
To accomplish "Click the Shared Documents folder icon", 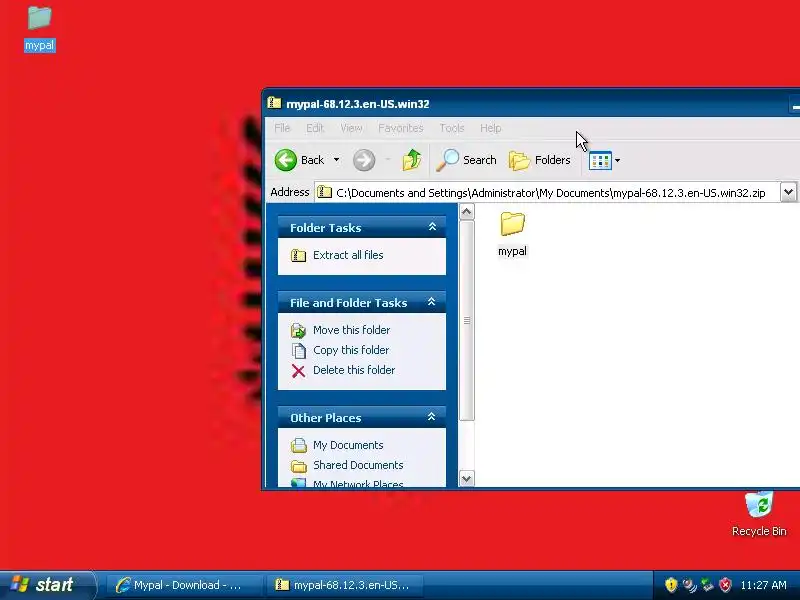I will (x=298, y=466).
